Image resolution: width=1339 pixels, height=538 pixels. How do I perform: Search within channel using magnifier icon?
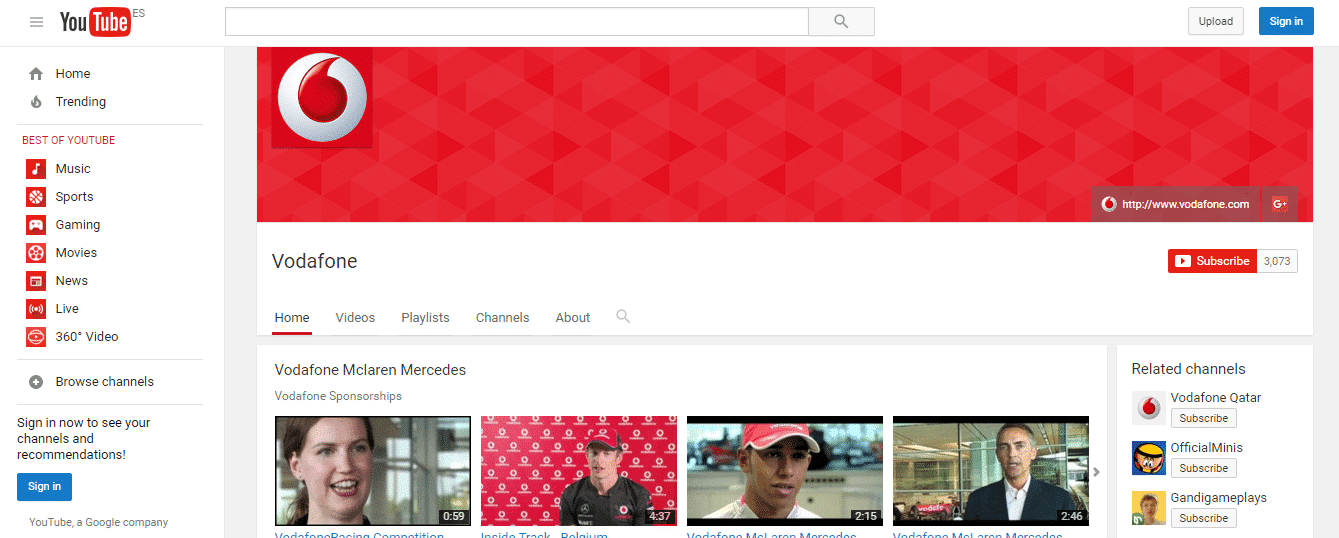[623, 317]
